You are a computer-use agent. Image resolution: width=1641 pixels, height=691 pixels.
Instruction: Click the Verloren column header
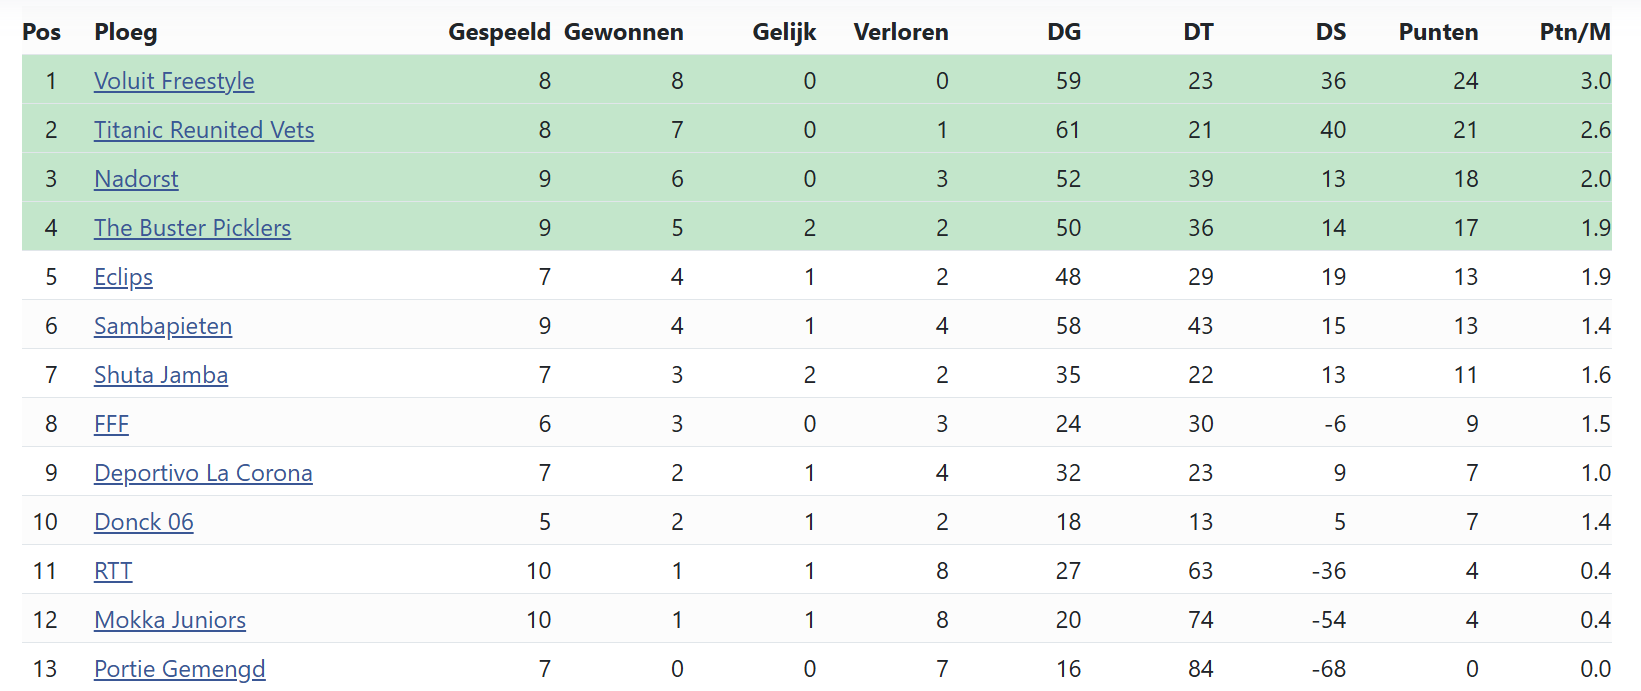click(901, 32)
